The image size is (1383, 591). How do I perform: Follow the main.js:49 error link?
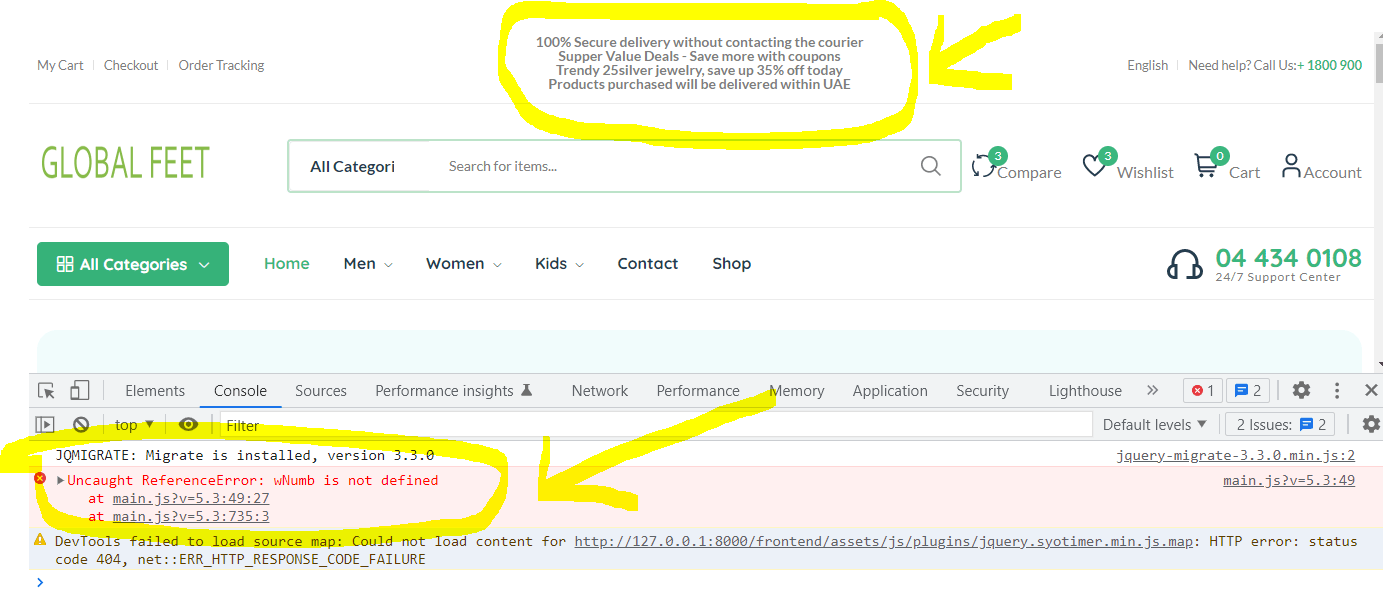1287,480
